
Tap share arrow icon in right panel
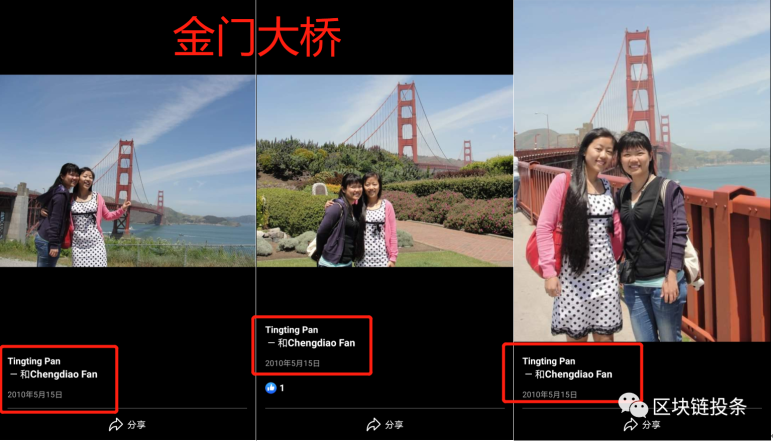[631, 424]
